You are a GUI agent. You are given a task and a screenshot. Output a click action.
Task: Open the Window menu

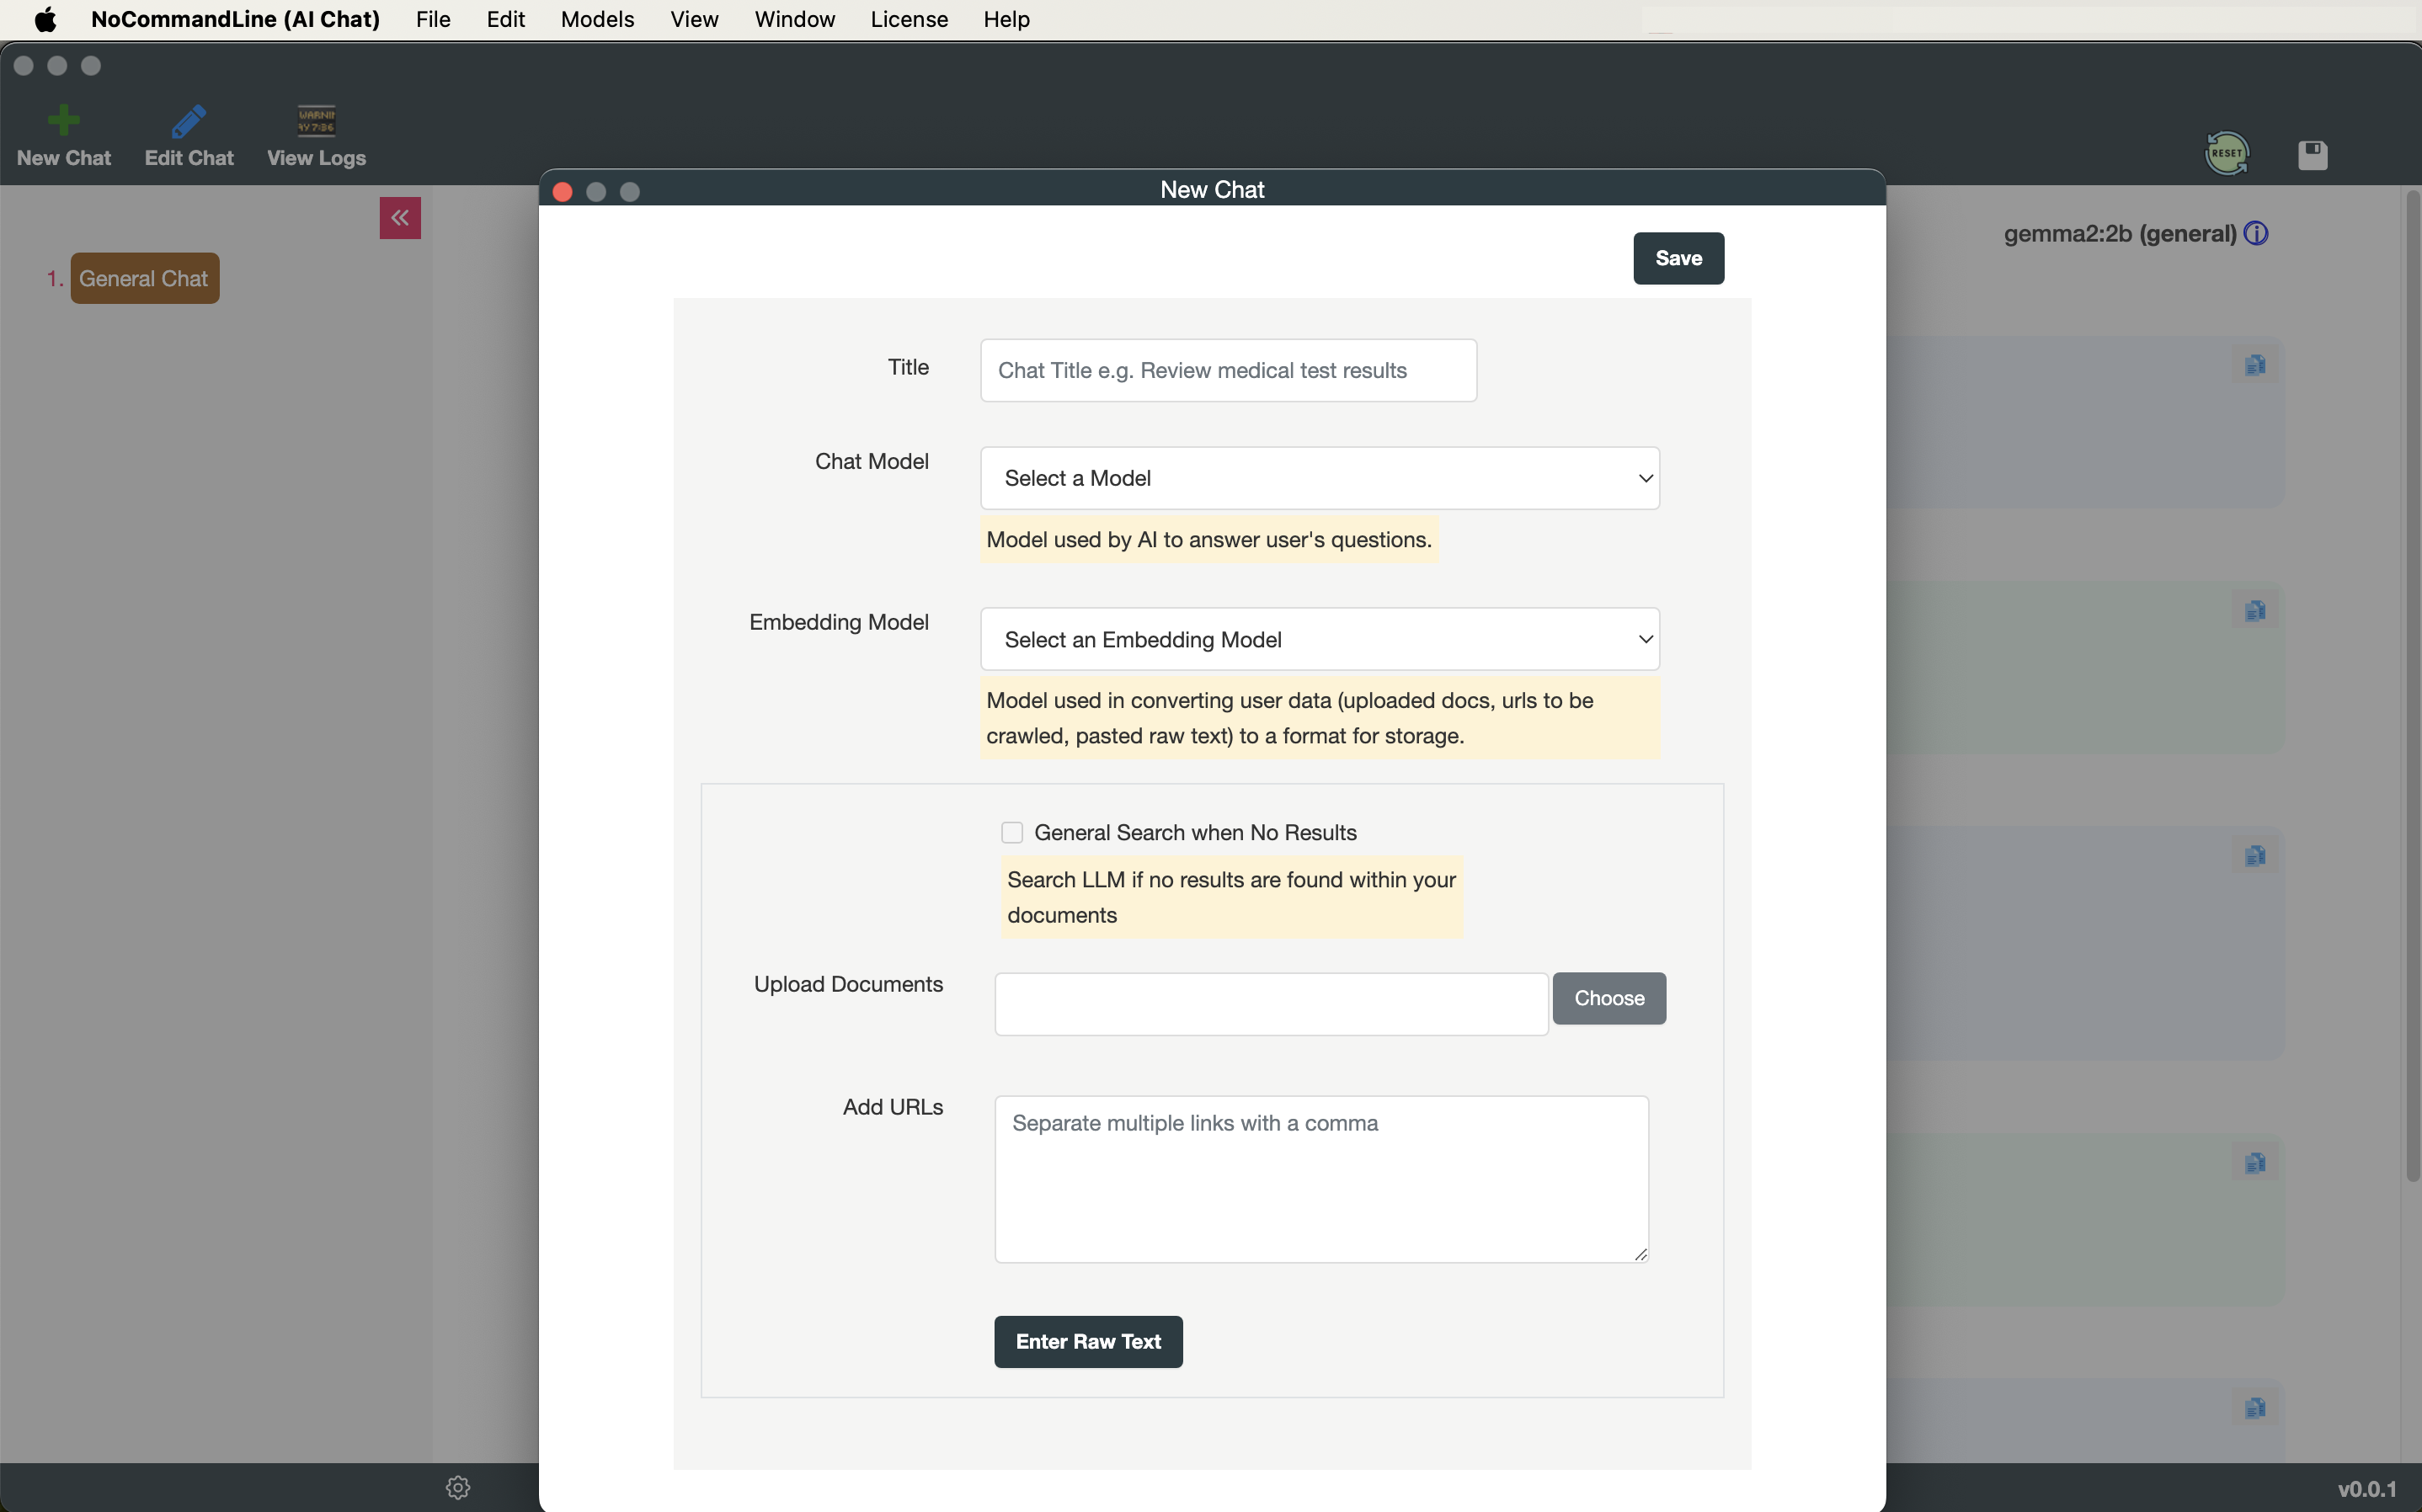794,19
